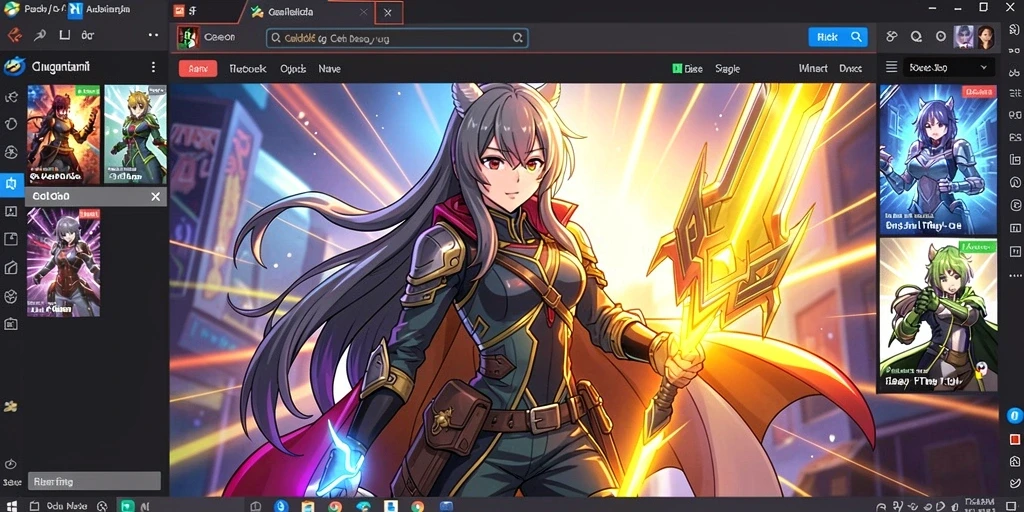Image resolution: width=1024 pixels, height=512 pixels.
Task: Open the second avatar with dark hair
Action: pos(985,37)
